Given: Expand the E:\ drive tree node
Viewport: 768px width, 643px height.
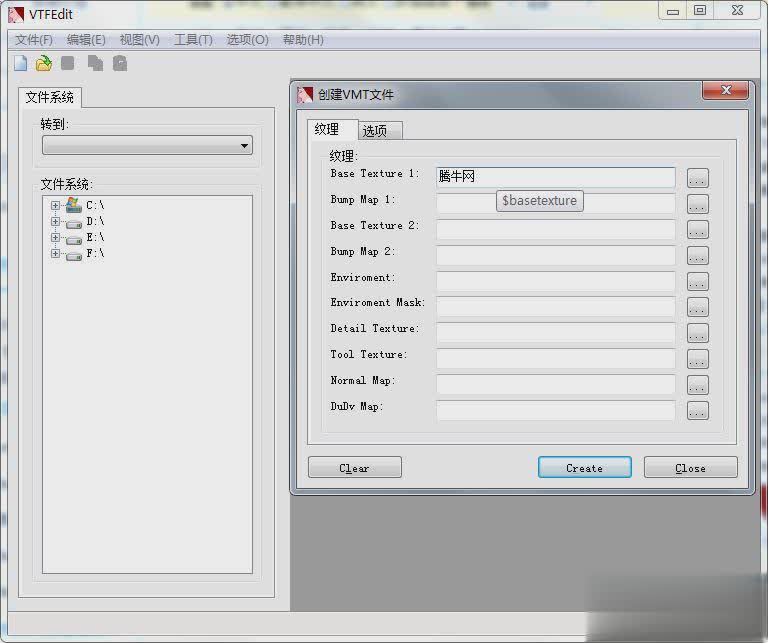Looking at the screenshot, I should pyautogui.click(x=55, y=238).
